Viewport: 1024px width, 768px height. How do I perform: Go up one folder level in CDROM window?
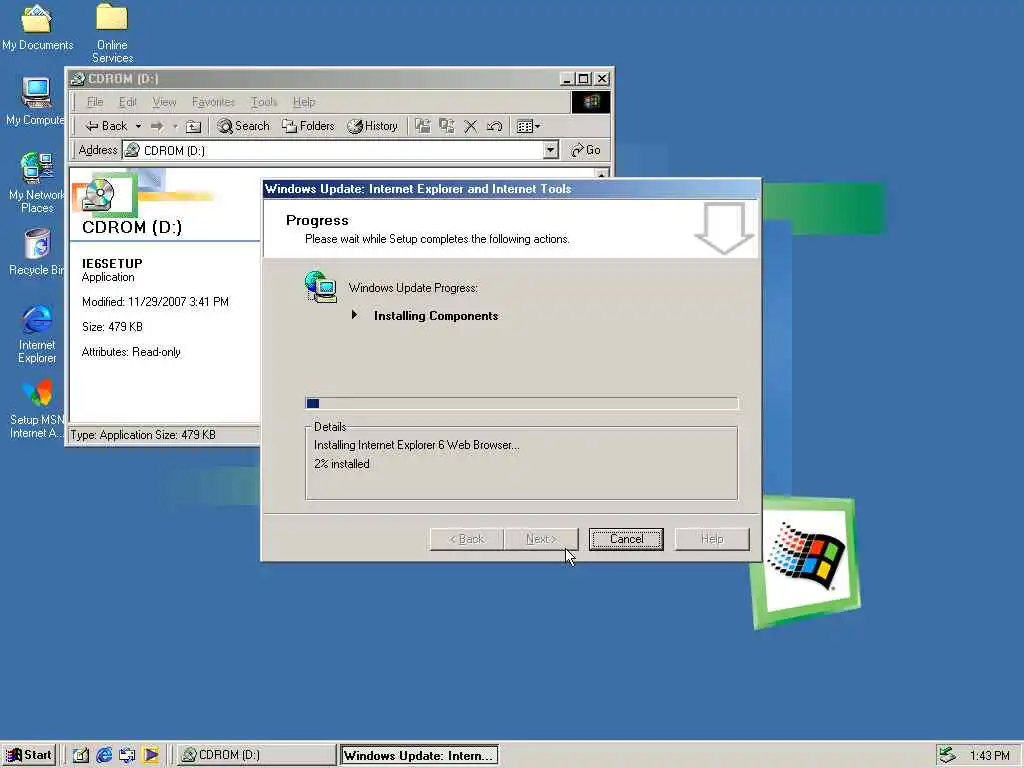point(193,126)
